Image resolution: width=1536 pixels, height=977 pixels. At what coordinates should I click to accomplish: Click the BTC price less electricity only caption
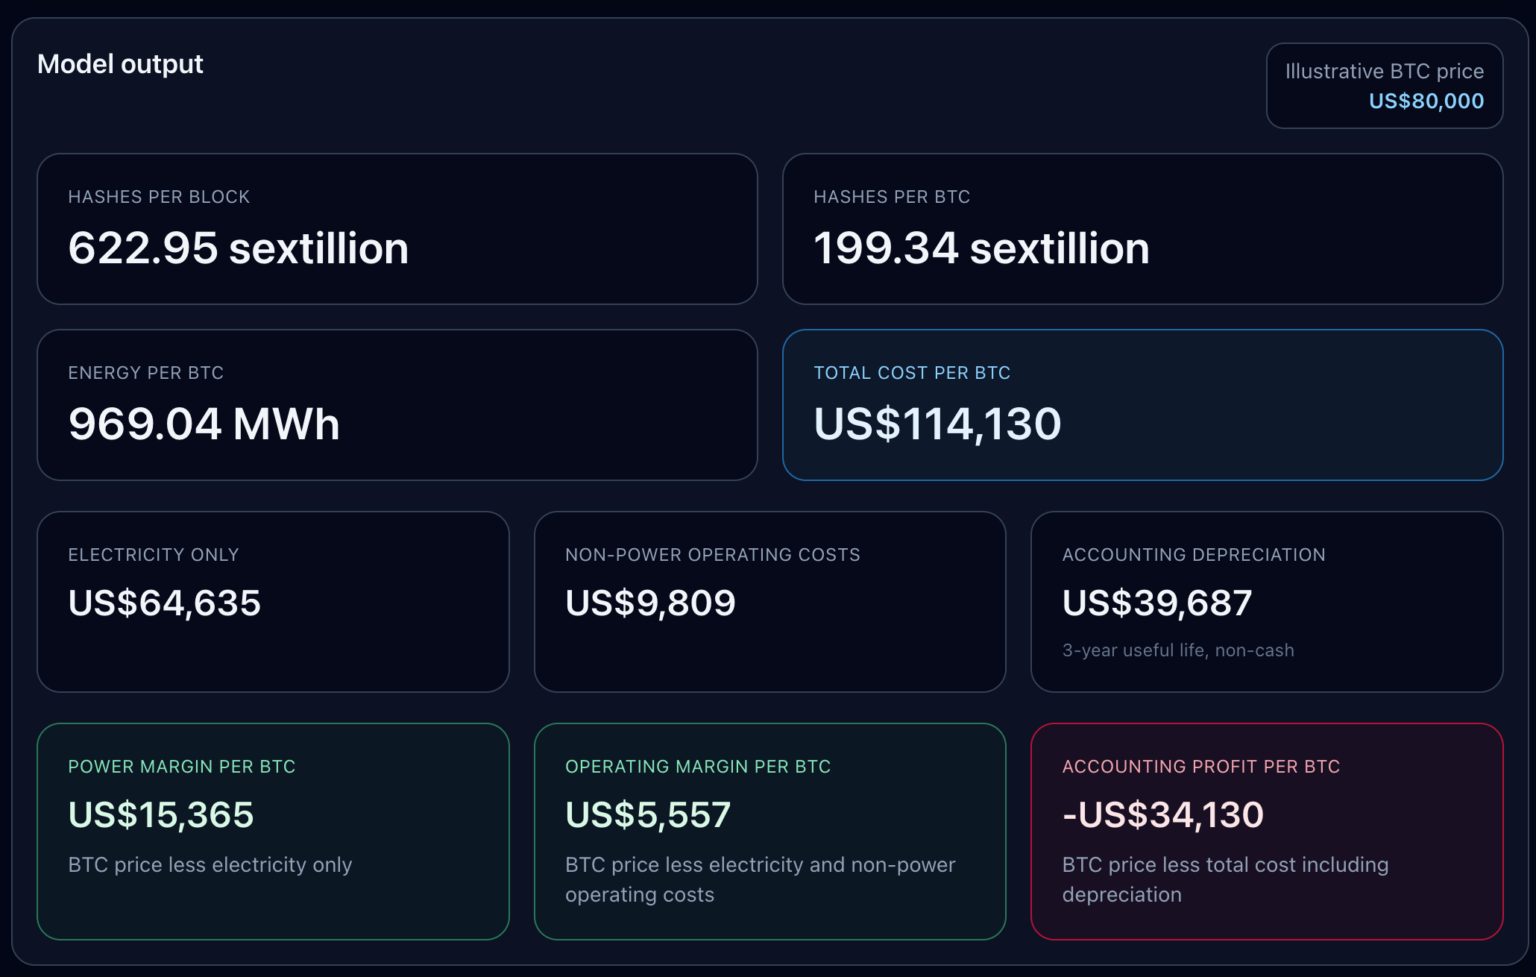[210, 865]
